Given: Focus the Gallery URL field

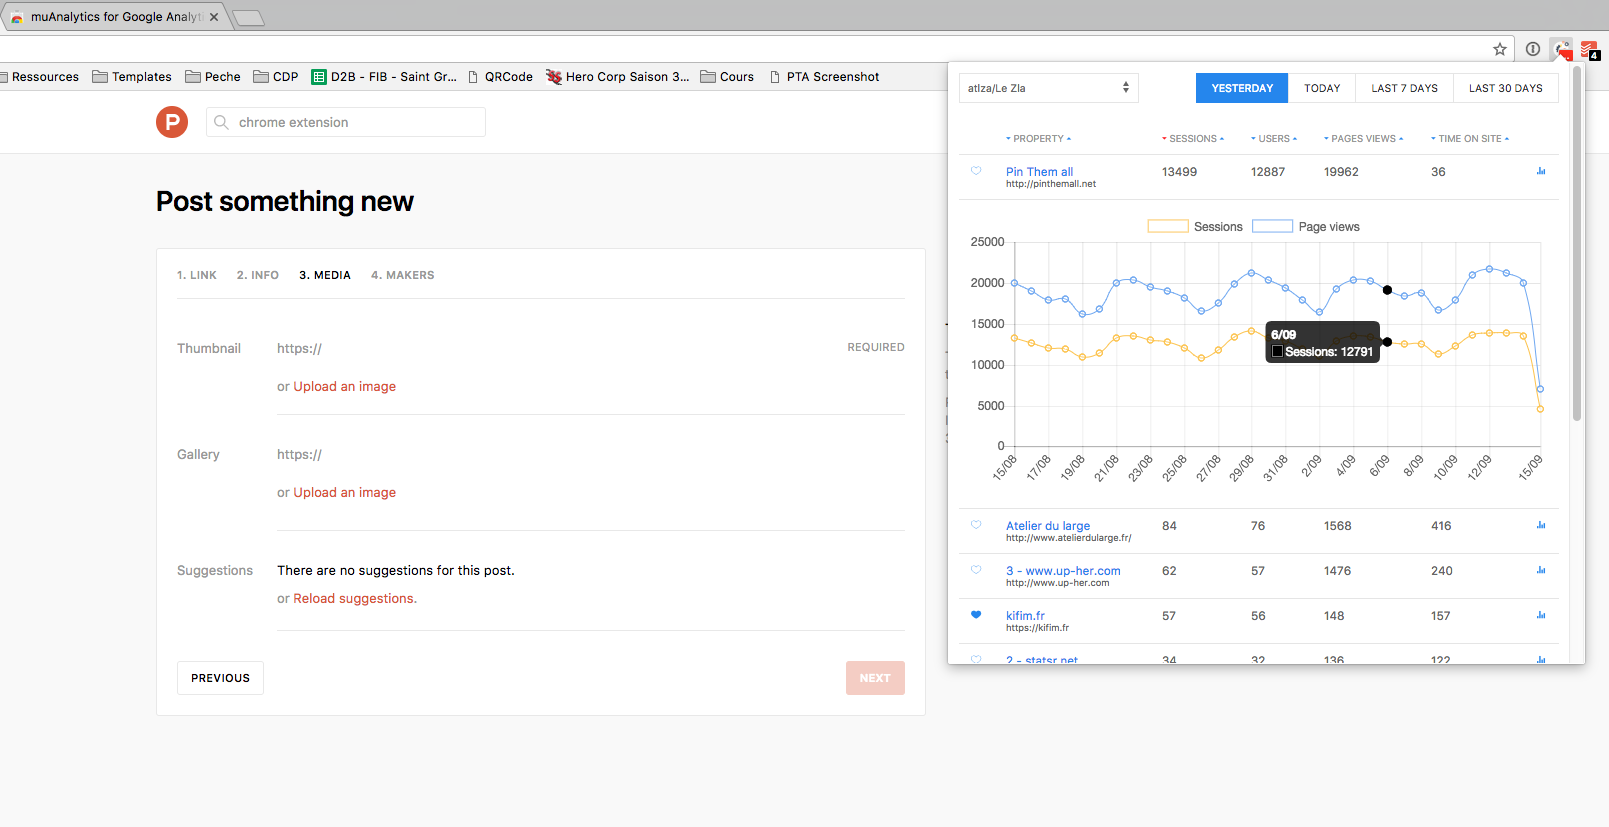Looking at the screenshot, I should pos(590,454).
